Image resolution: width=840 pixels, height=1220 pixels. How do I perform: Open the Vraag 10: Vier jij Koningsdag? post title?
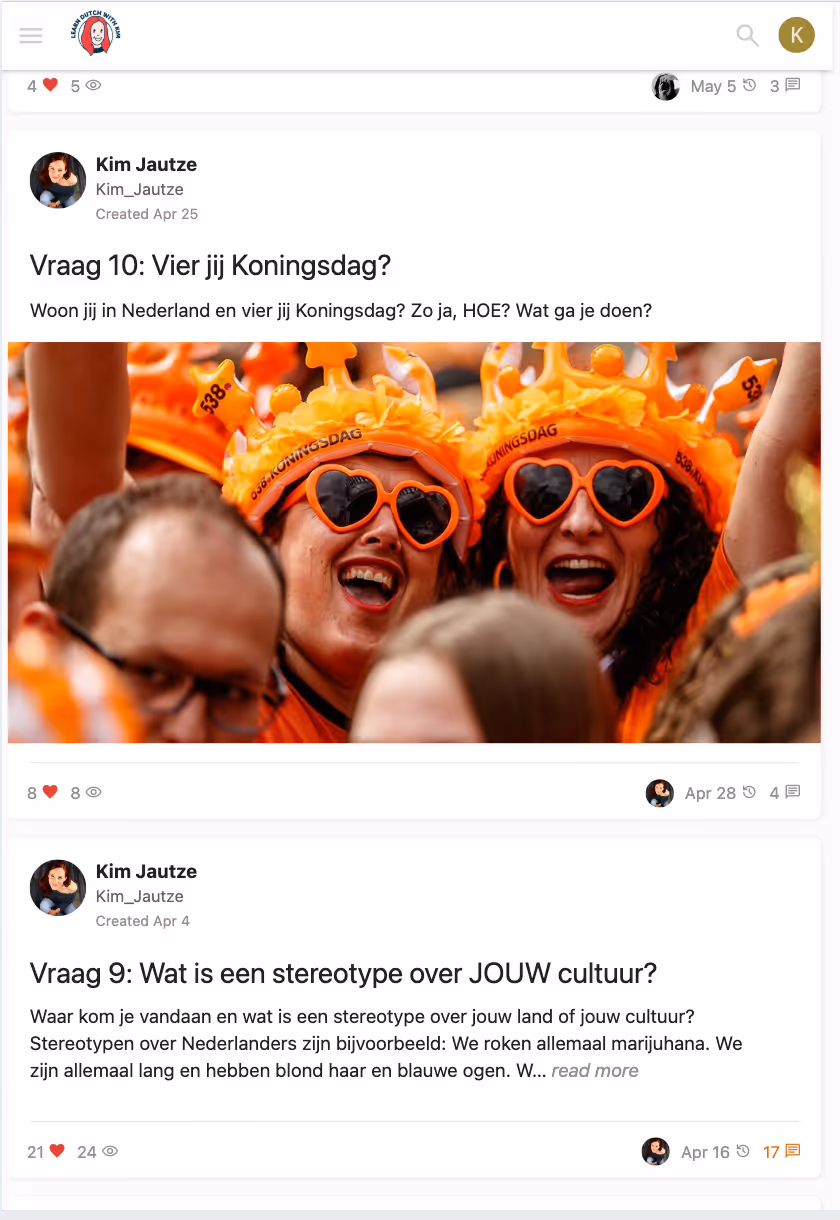[210, 266]
